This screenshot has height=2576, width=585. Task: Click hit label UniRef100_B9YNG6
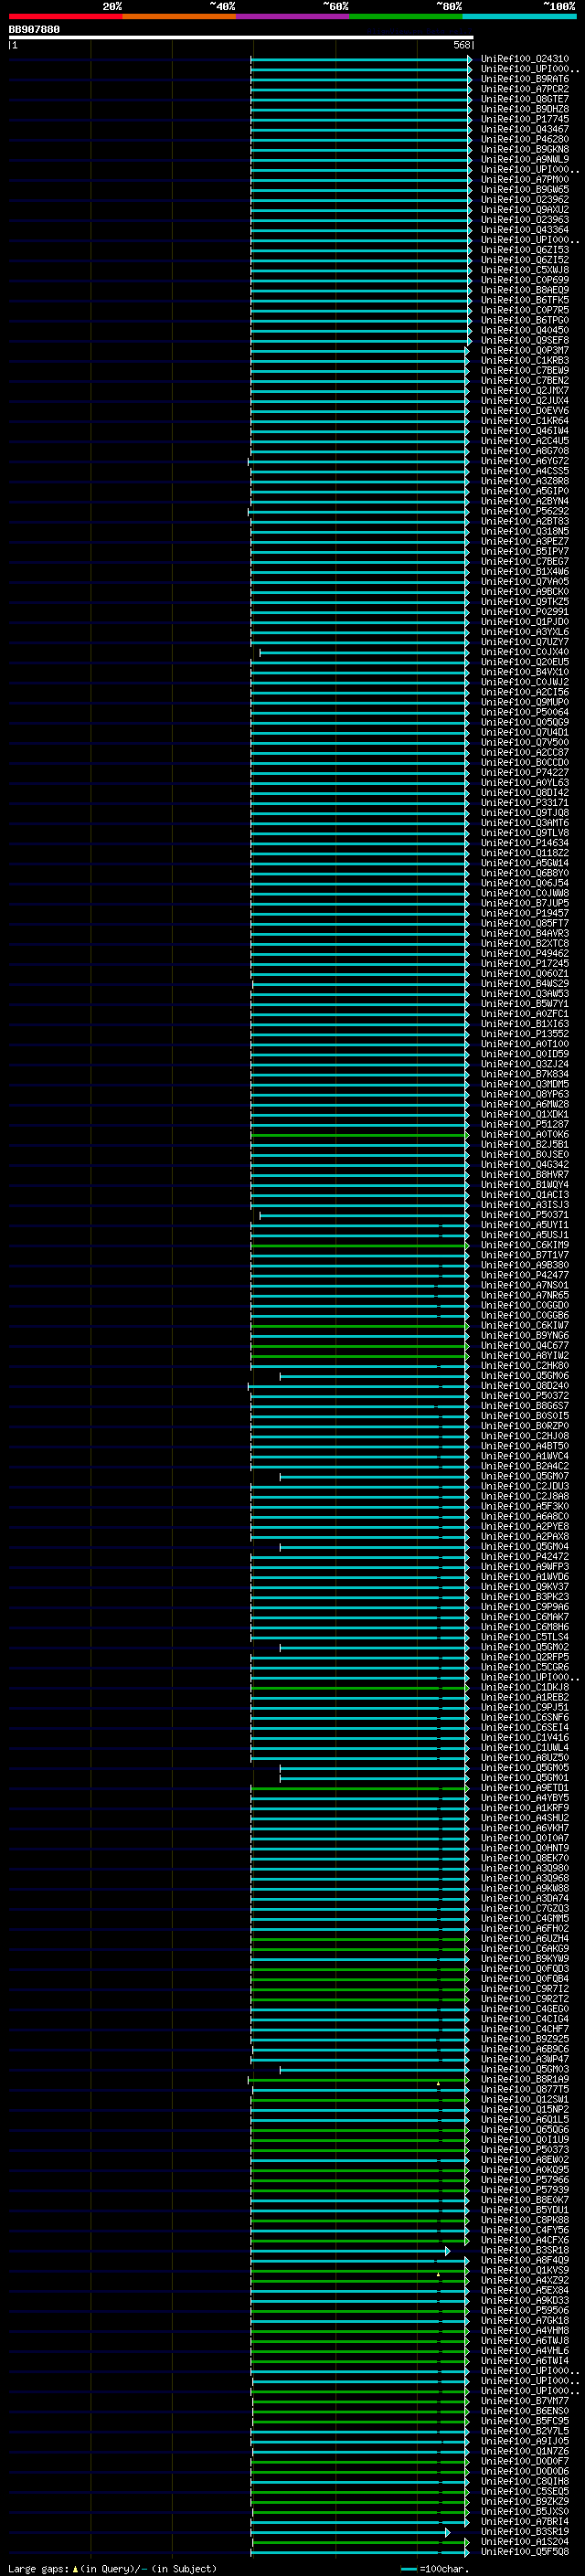click(x=525, y=1335)
